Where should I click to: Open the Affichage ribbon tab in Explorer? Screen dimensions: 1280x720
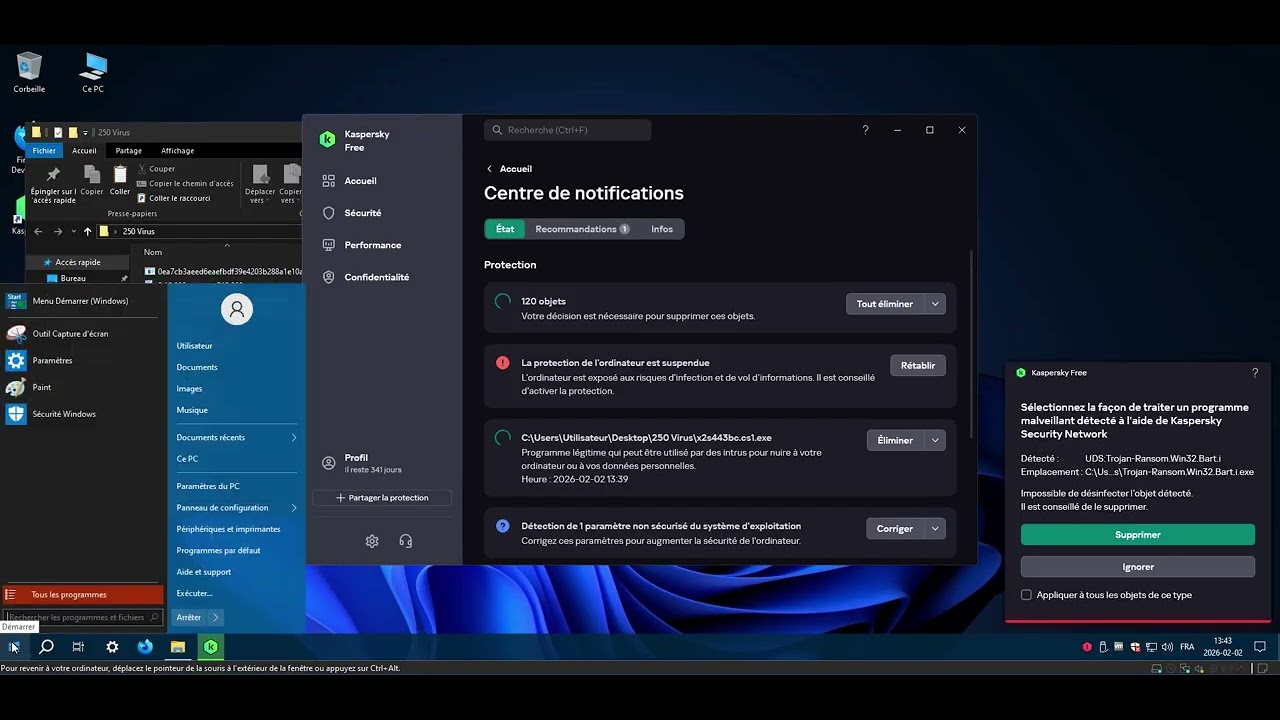(178, 151)
